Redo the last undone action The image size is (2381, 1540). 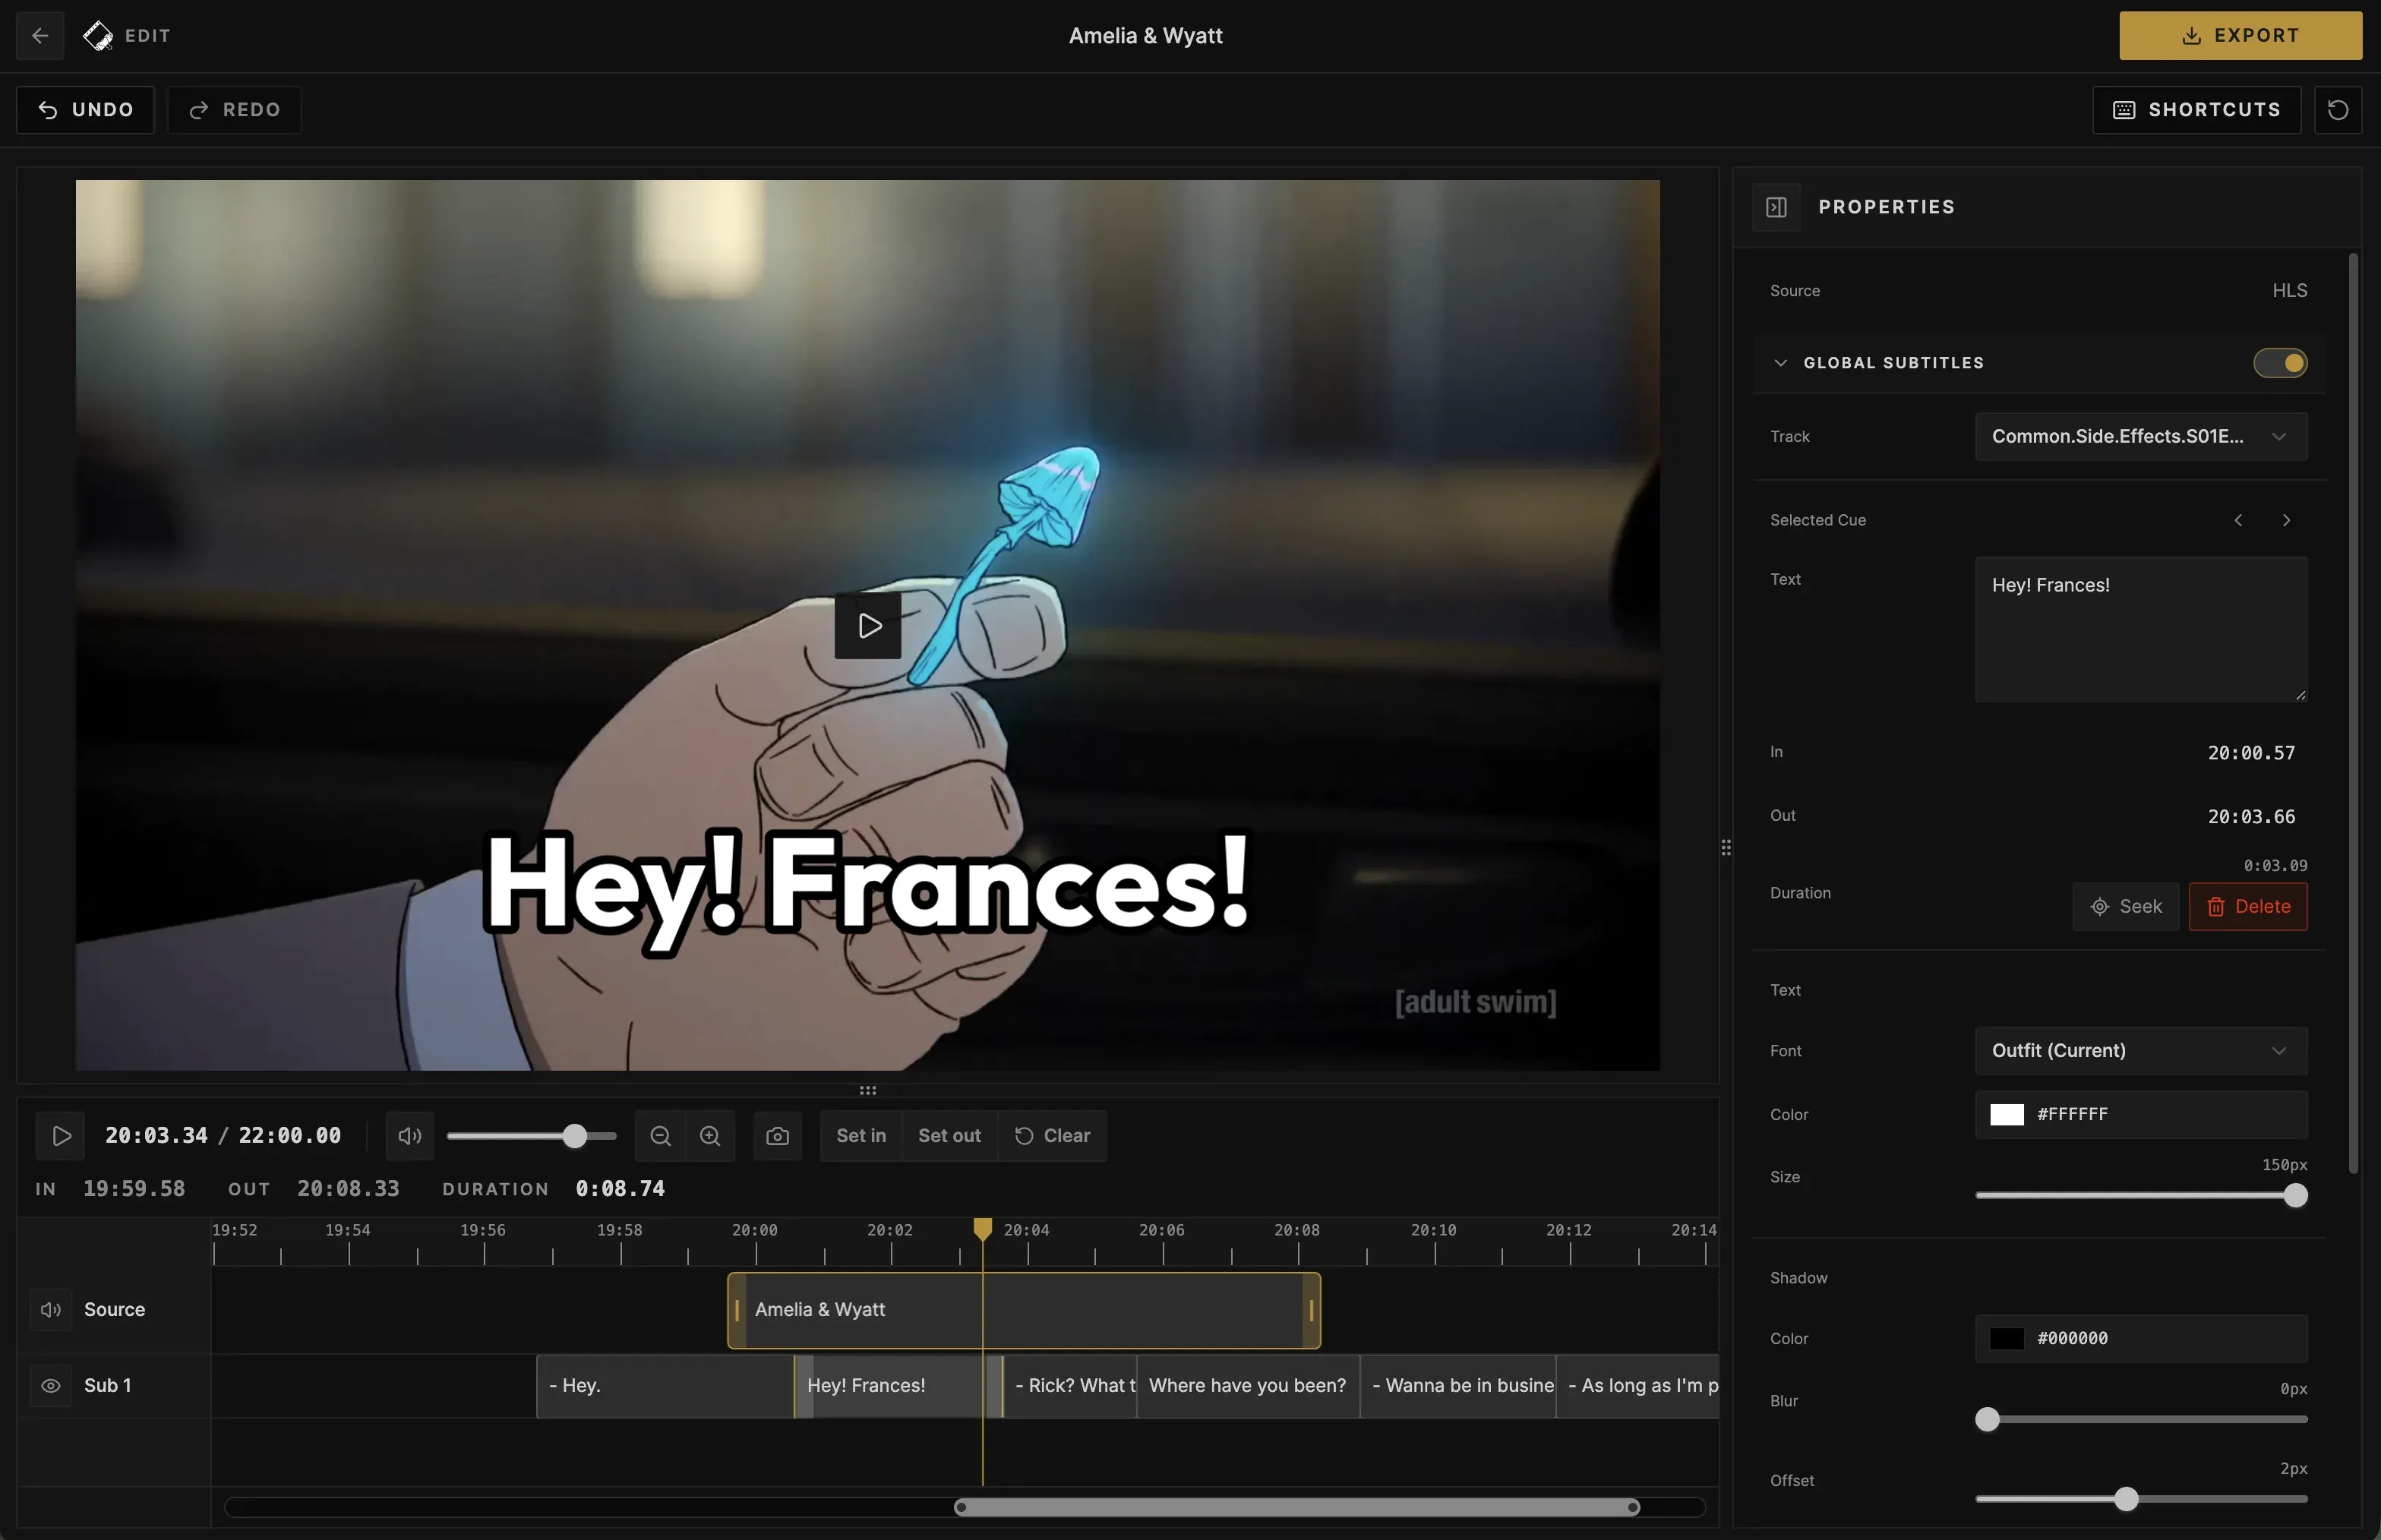pos(234,109)
